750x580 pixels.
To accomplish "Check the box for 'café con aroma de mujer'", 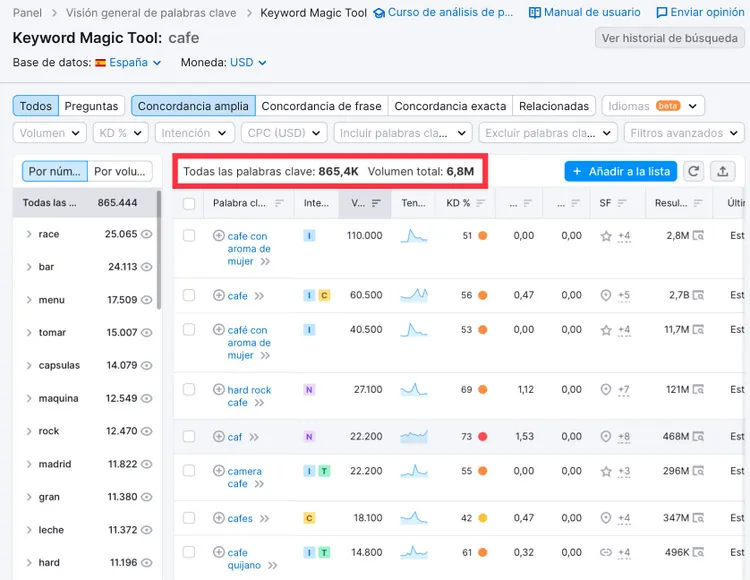I will point(189,329).
